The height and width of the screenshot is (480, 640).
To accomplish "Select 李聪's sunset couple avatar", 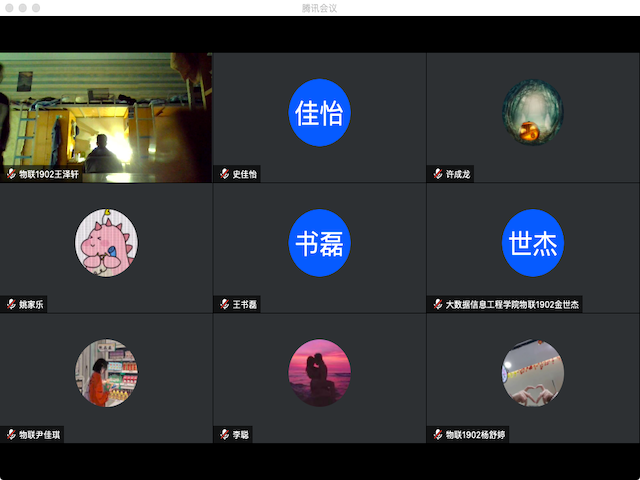I will click(320, 373).
